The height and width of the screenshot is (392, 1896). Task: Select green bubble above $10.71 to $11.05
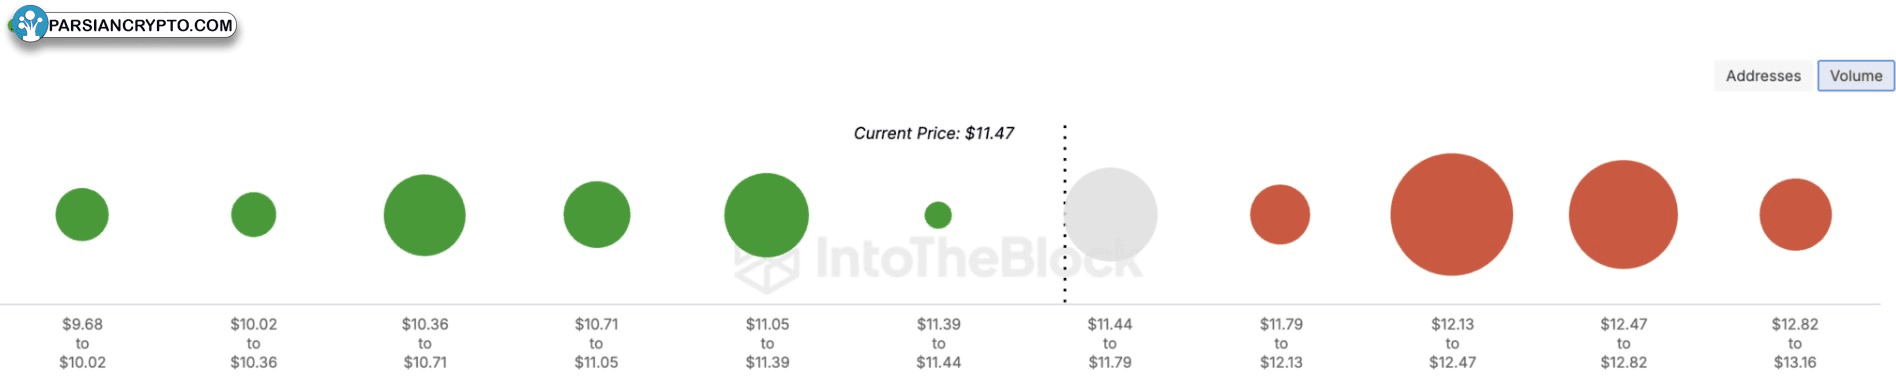tap(597, 214)
